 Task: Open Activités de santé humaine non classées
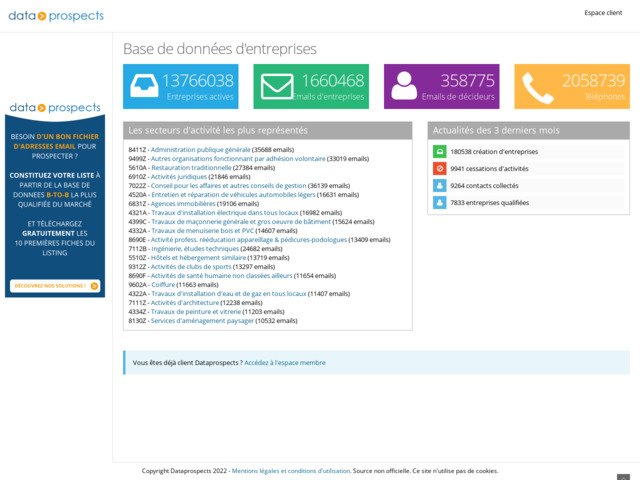(x=222, y=276)
